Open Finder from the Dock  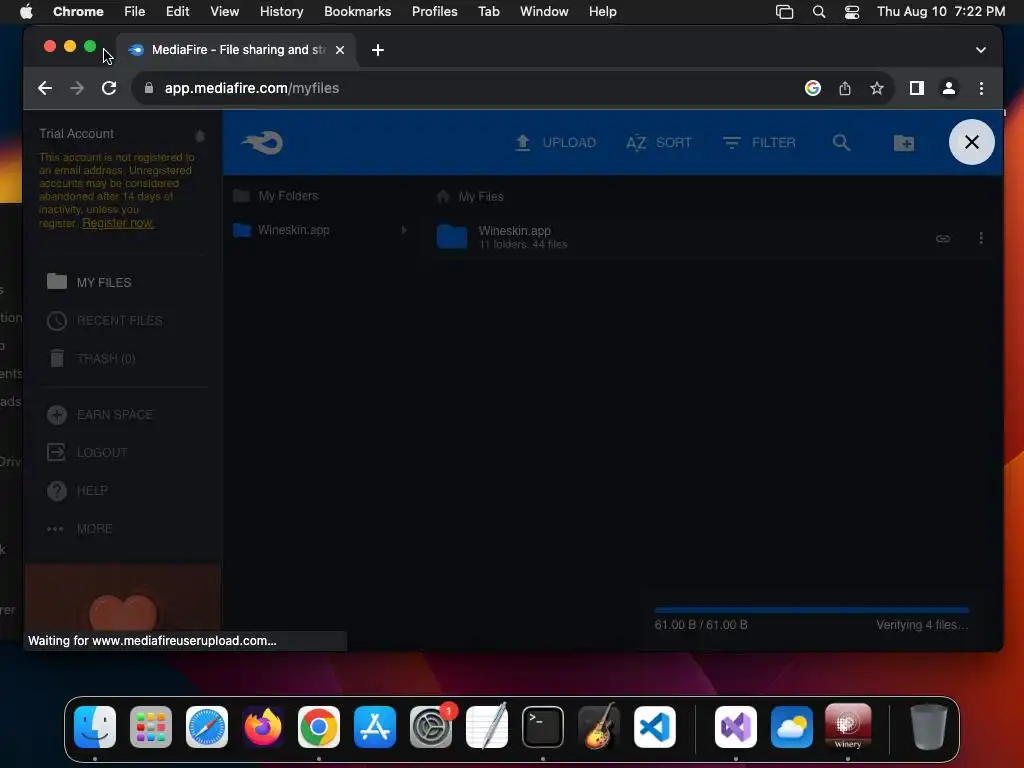pos(95,726)
